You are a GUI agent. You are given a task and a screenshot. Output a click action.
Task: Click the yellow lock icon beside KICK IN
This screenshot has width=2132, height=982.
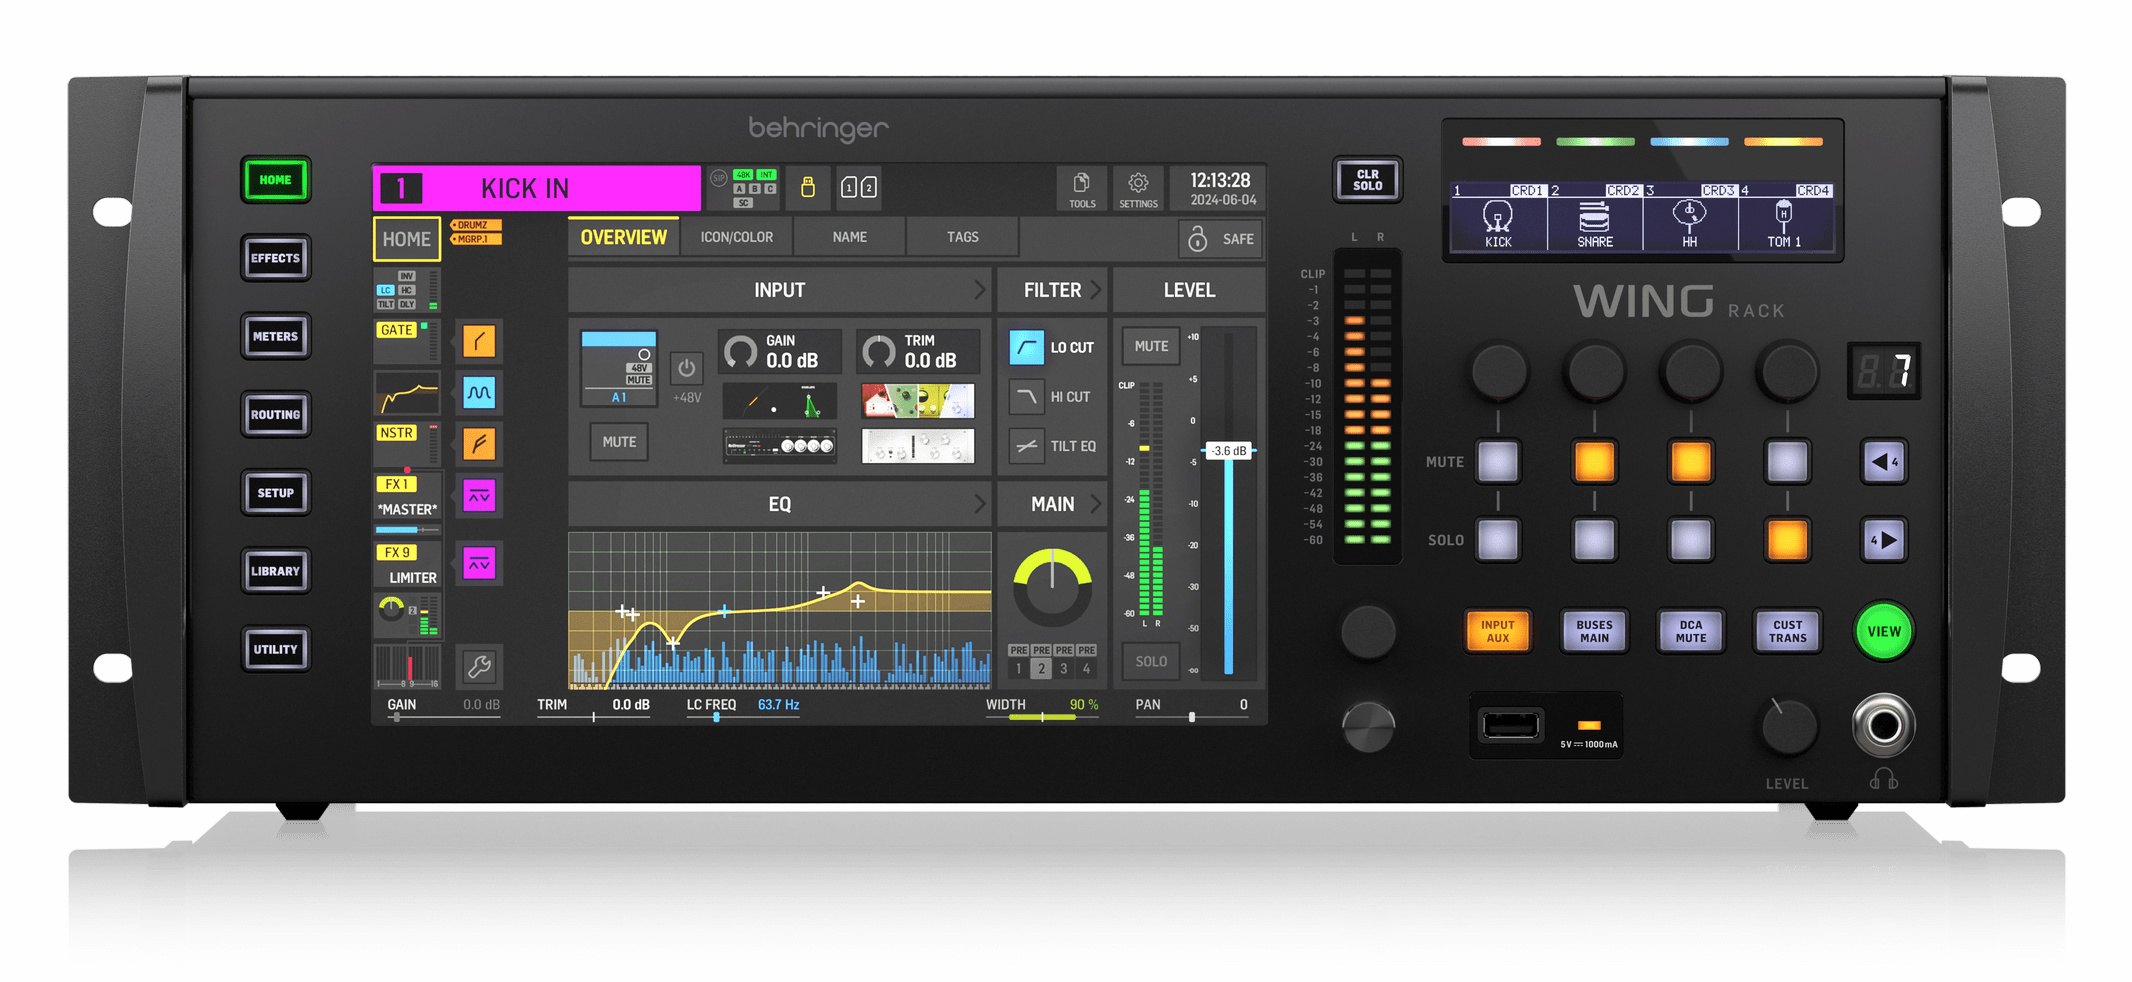click(x=808, y=187)
